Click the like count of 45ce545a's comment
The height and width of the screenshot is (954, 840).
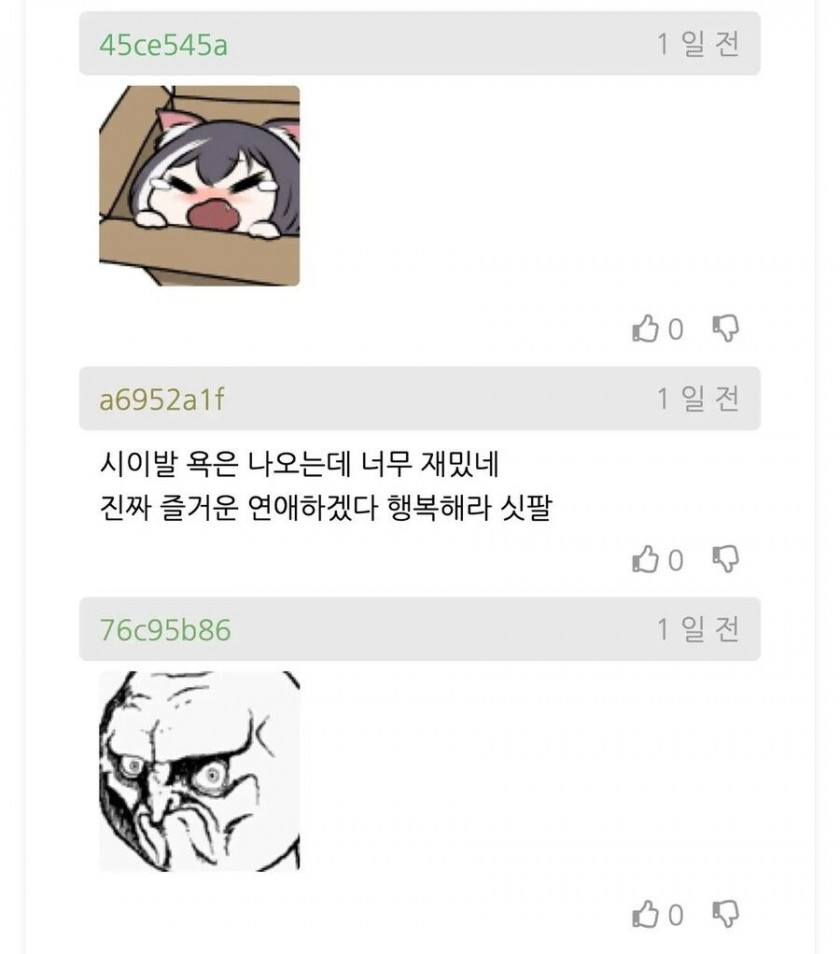pyautogui.click(x=676, y=330)
